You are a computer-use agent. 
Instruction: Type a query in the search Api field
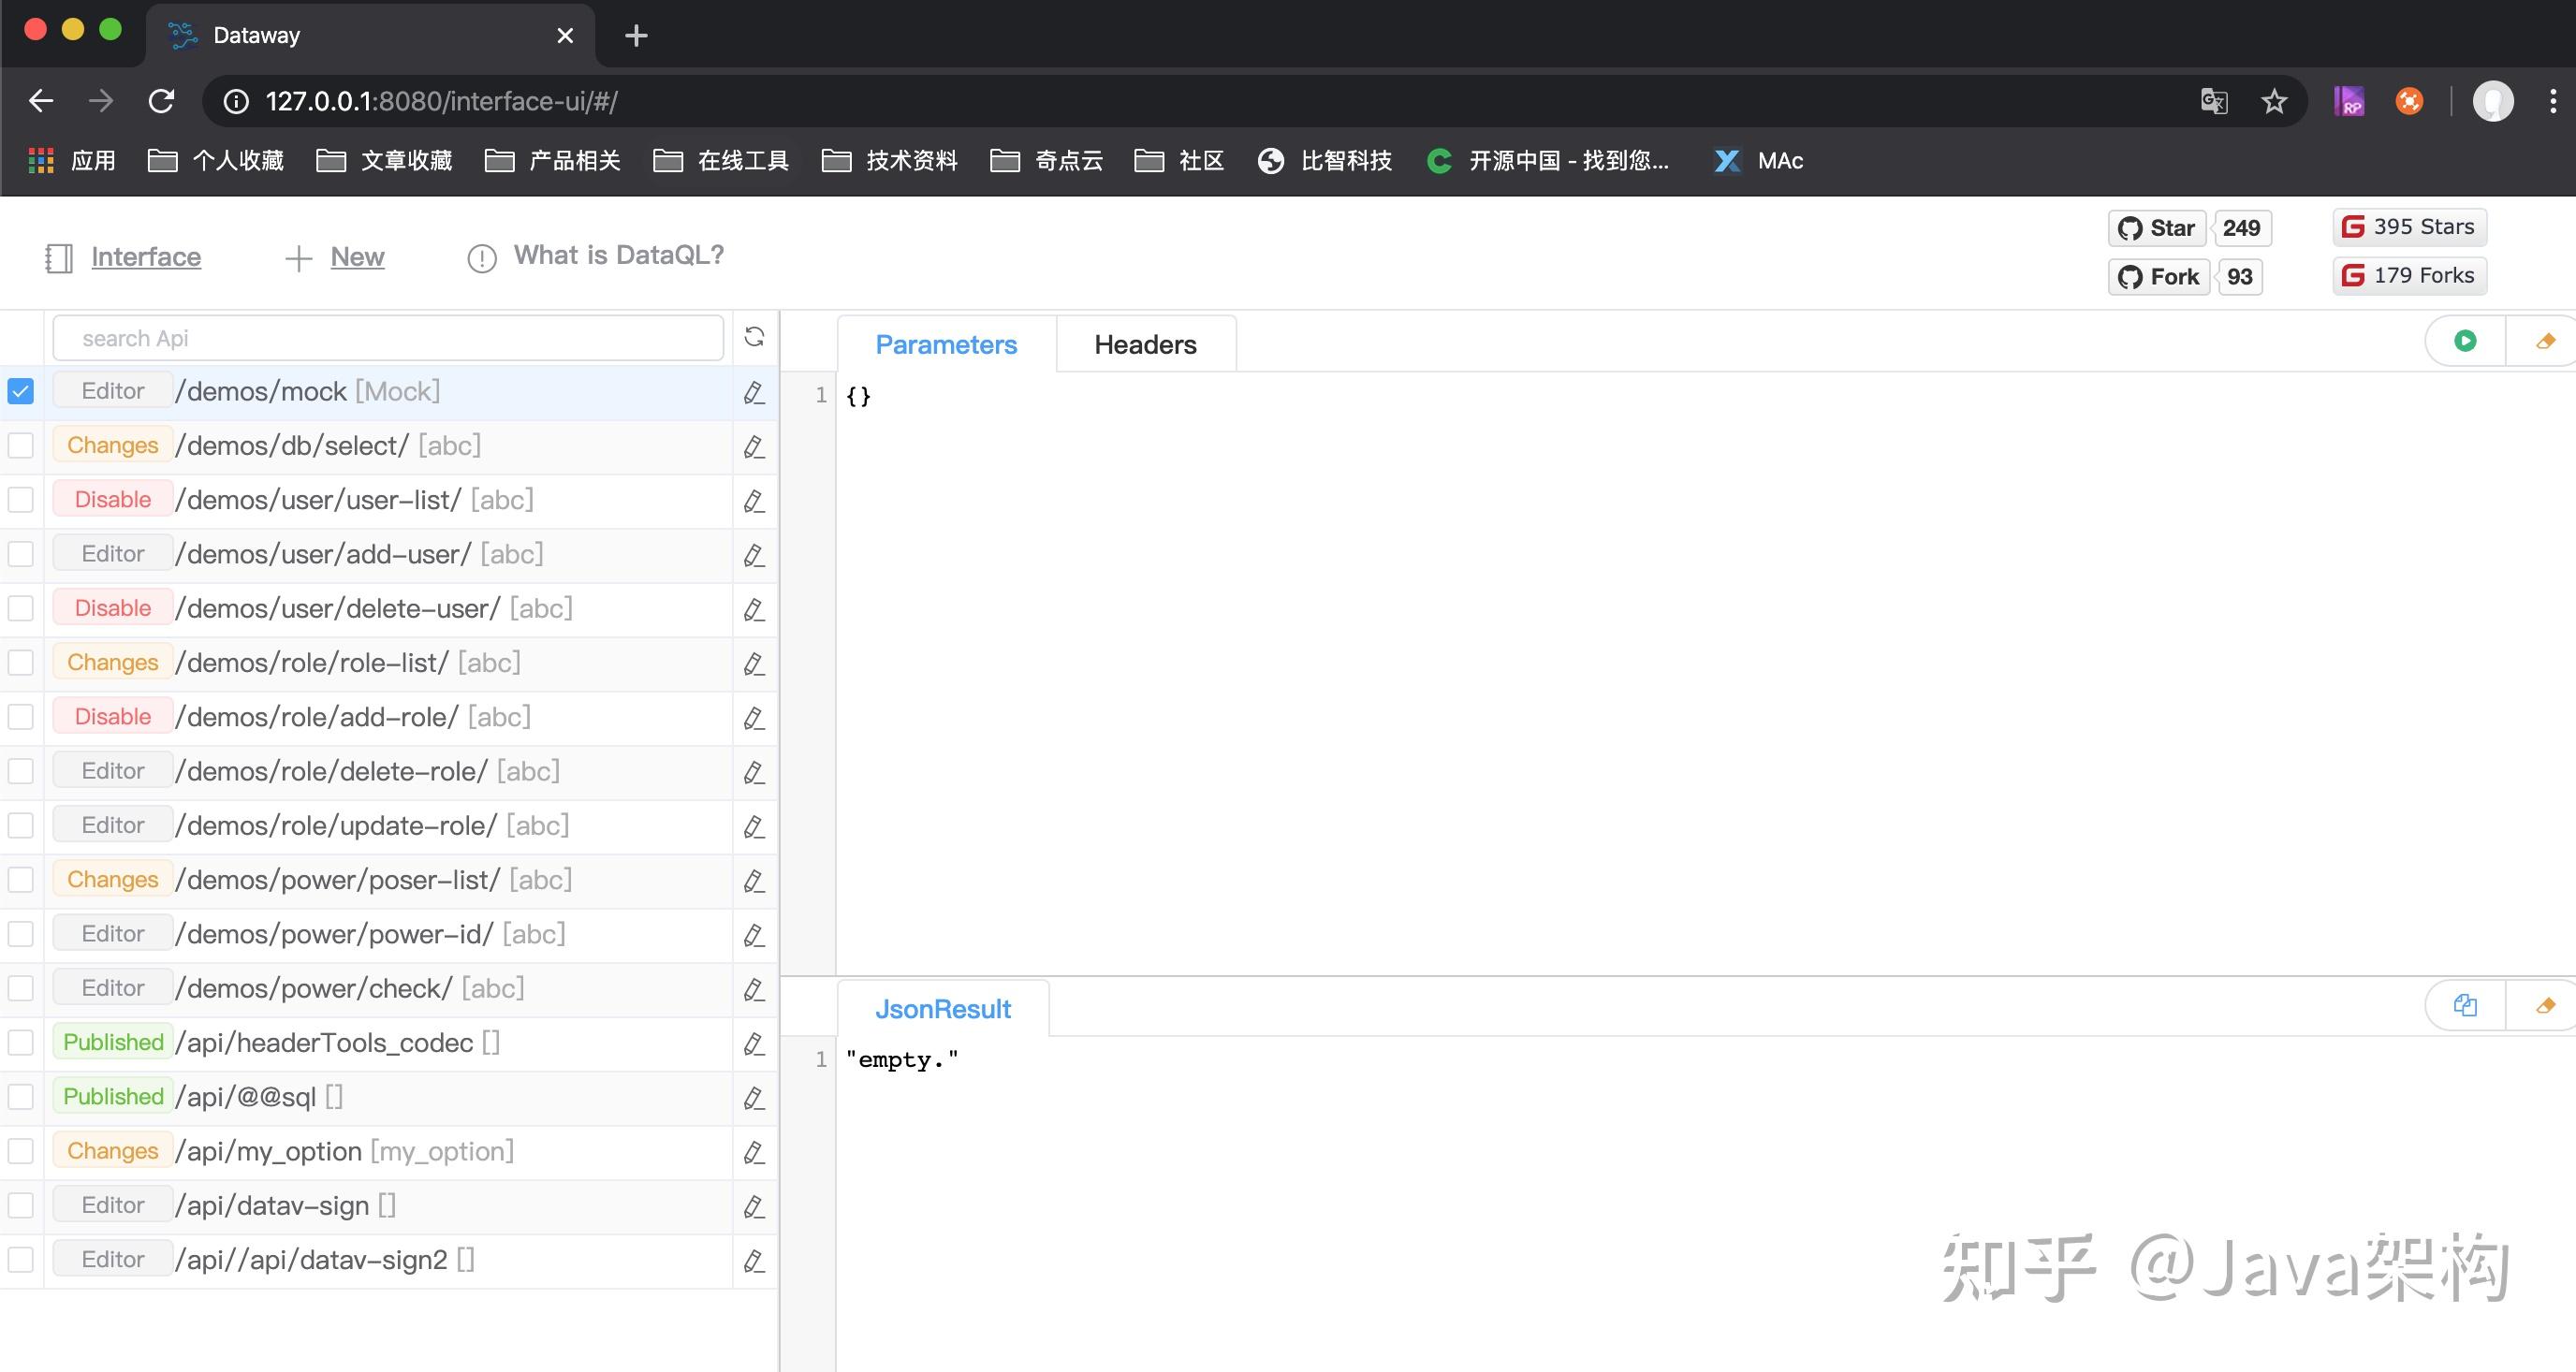[x=390, y=338]
